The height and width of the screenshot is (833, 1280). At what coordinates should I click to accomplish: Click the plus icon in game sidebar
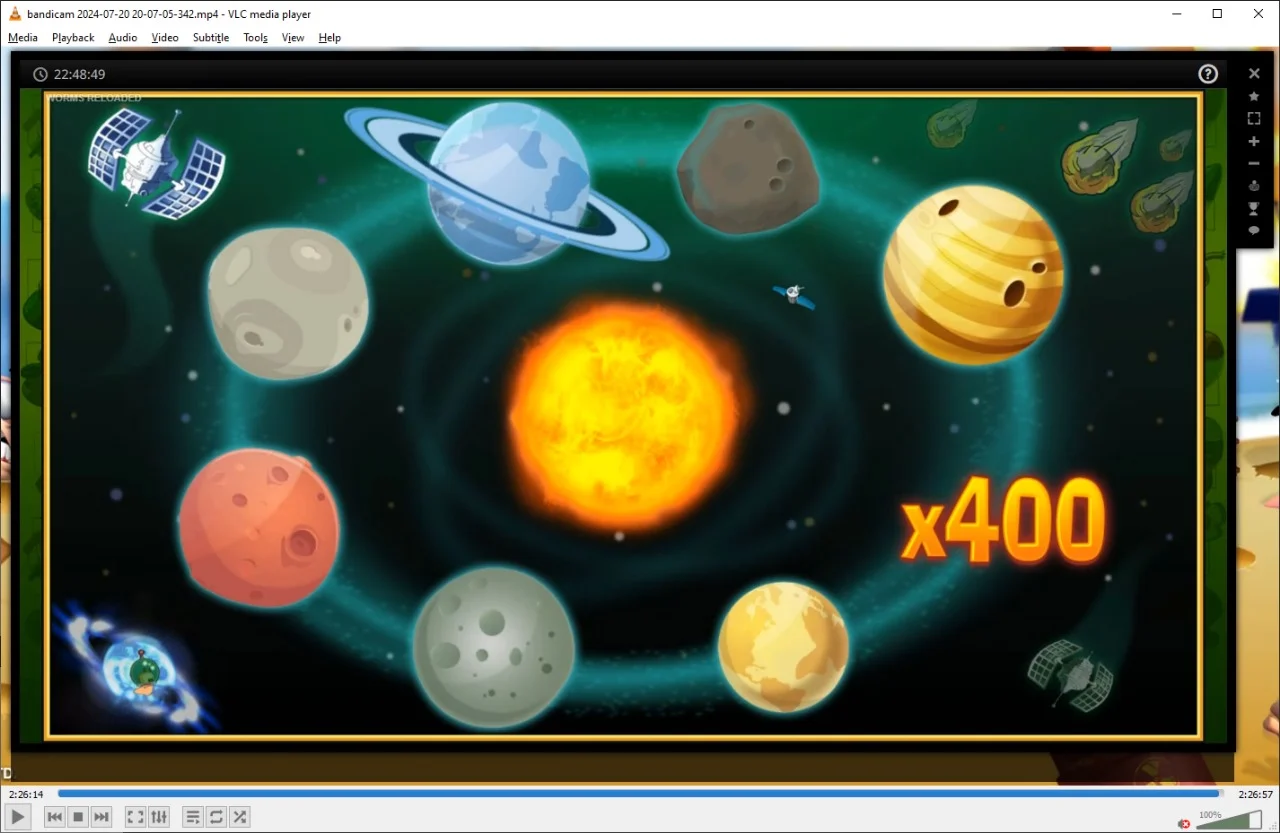(x=1254, y=141)
